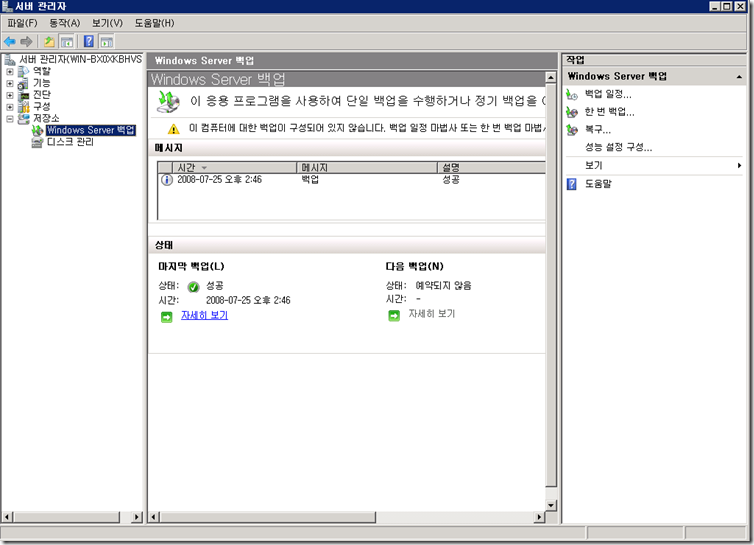Click the 서버 관리자 root node icon
This screenshot has height=545, width=754.
[10, 60]
